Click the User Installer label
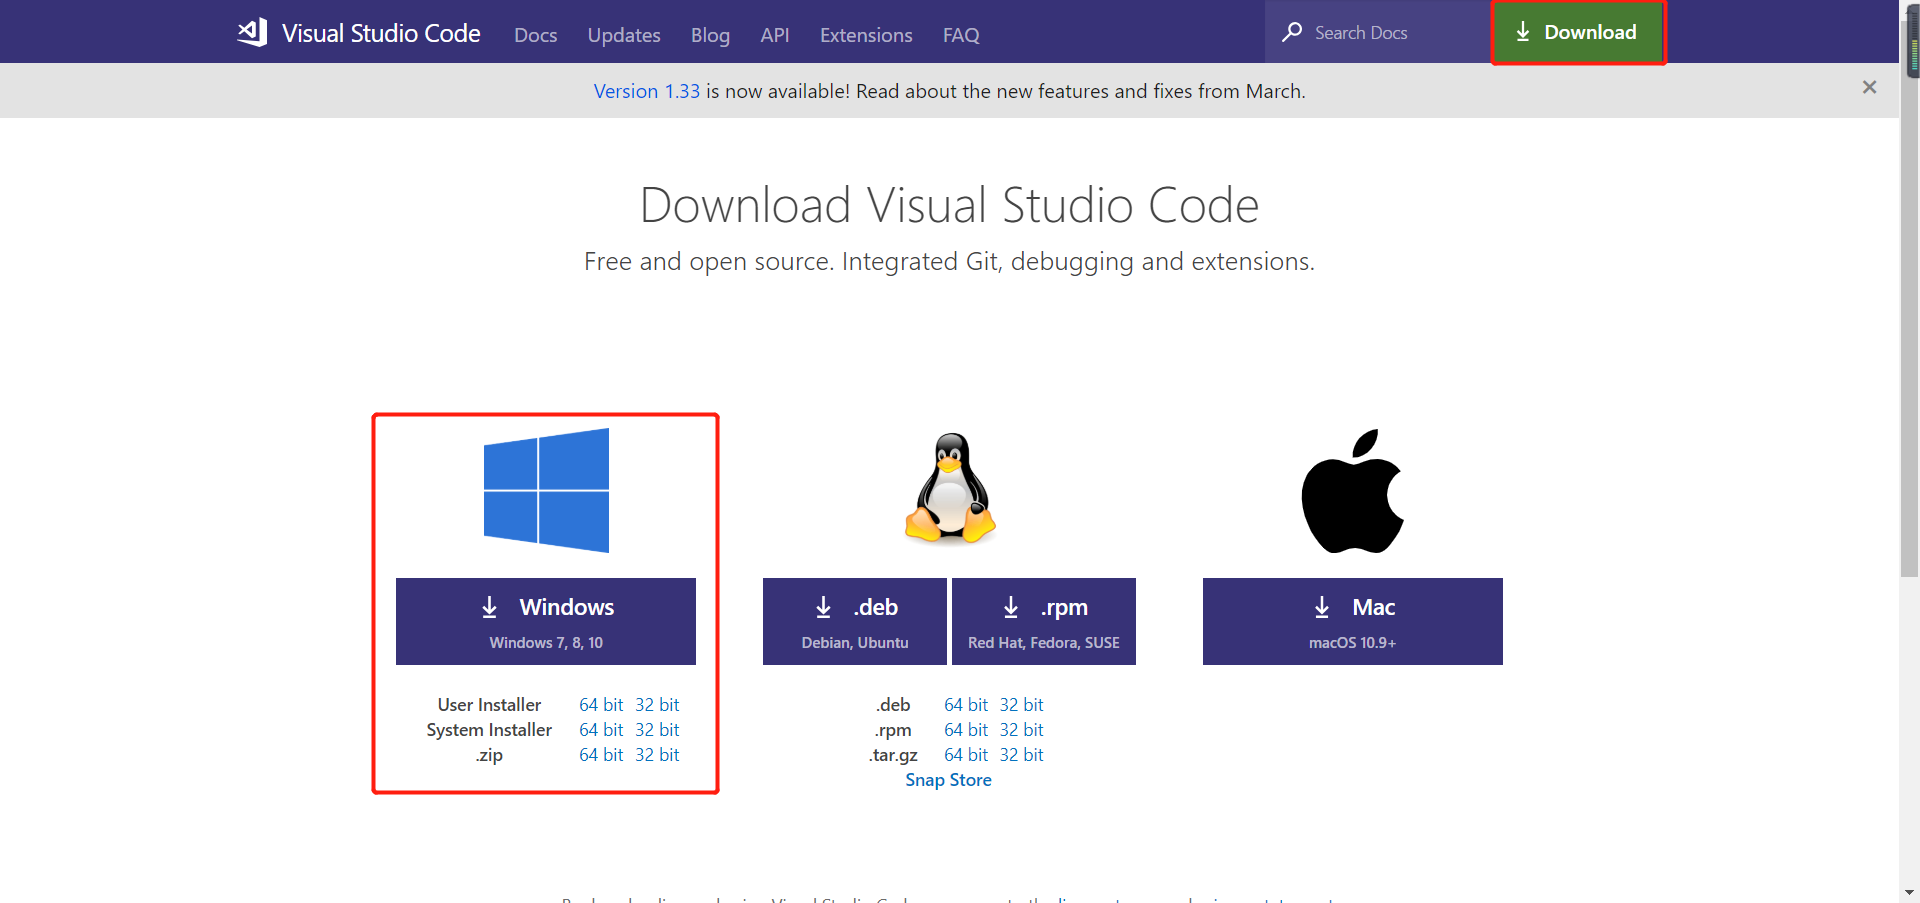 pos(489,705)
